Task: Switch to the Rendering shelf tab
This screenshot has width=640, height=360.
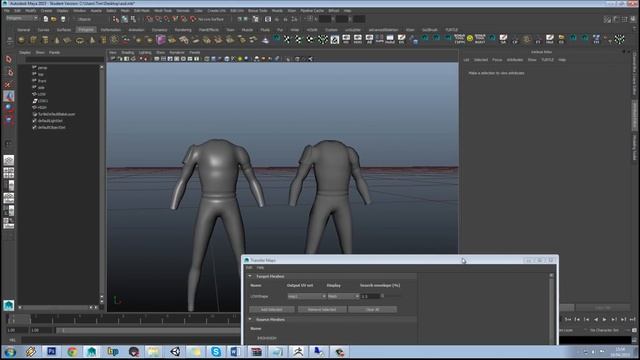Action: point(183,30)
